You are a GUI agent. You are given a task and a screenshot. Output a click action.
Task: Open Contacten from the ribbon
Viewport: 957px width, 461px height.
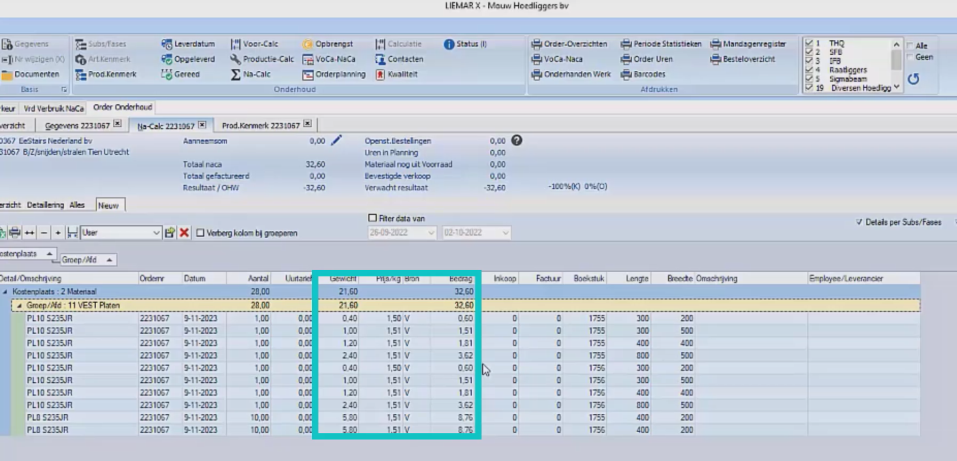399,59
